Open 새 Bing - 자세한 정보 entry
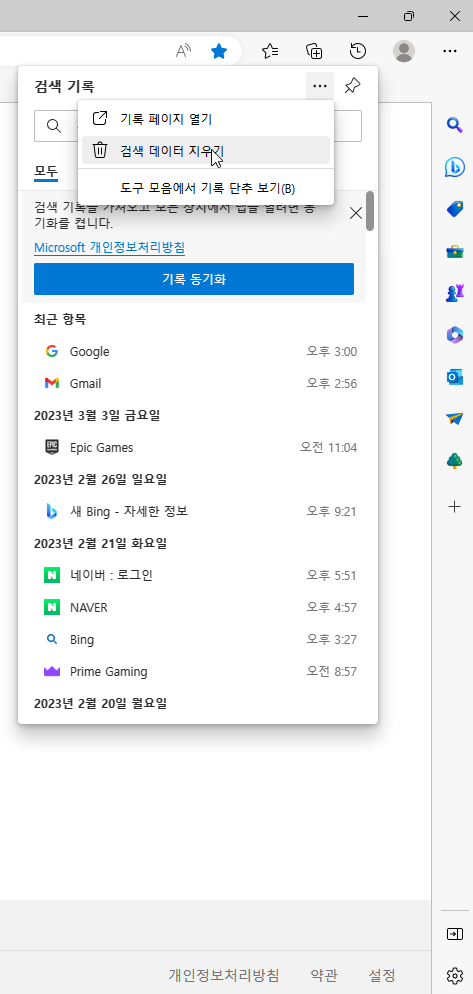Image resolution: width=473 pixels, height=994 pixels. click(200, 511)
